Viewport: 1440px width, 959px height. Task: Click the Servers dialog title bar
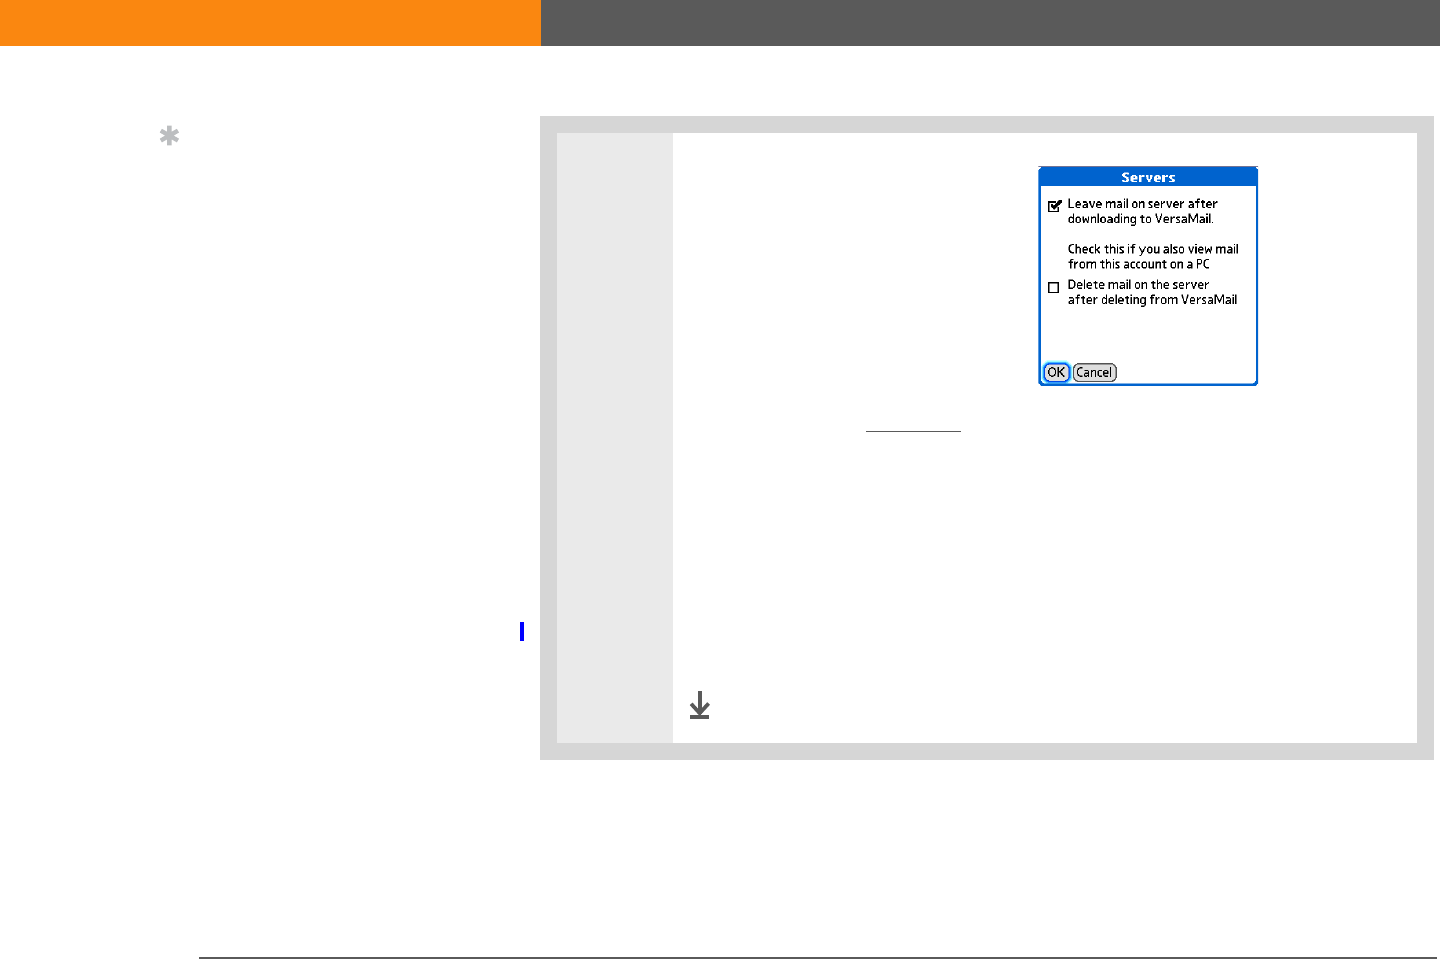1148,177
